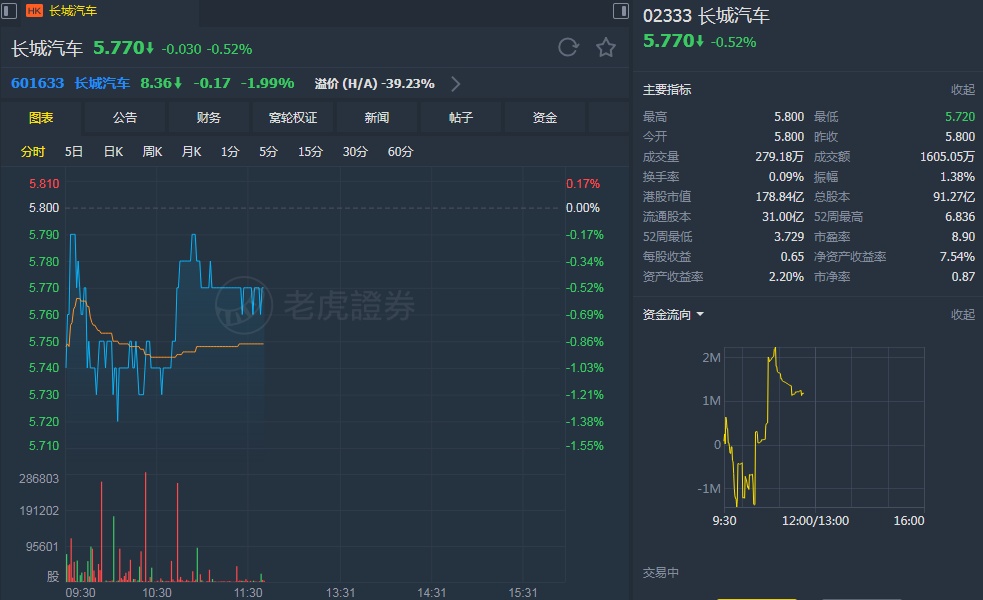This screenshot has height=600, width=983.
Task: Click the -1.55% percent axis label
Action: 584,446
